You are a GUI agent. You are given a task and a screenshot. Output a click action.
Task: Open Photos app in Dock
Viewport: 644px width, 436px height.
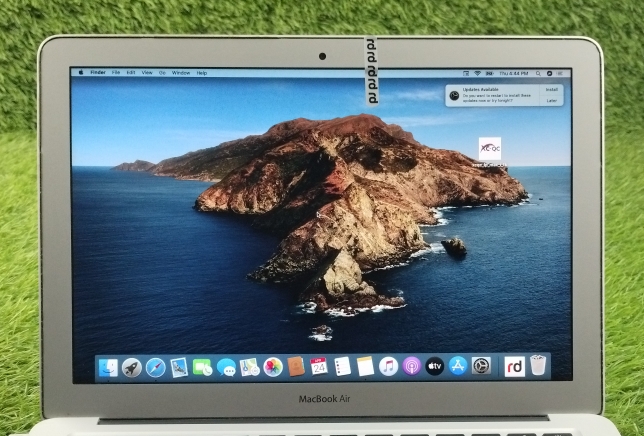(x=273, y=367)
